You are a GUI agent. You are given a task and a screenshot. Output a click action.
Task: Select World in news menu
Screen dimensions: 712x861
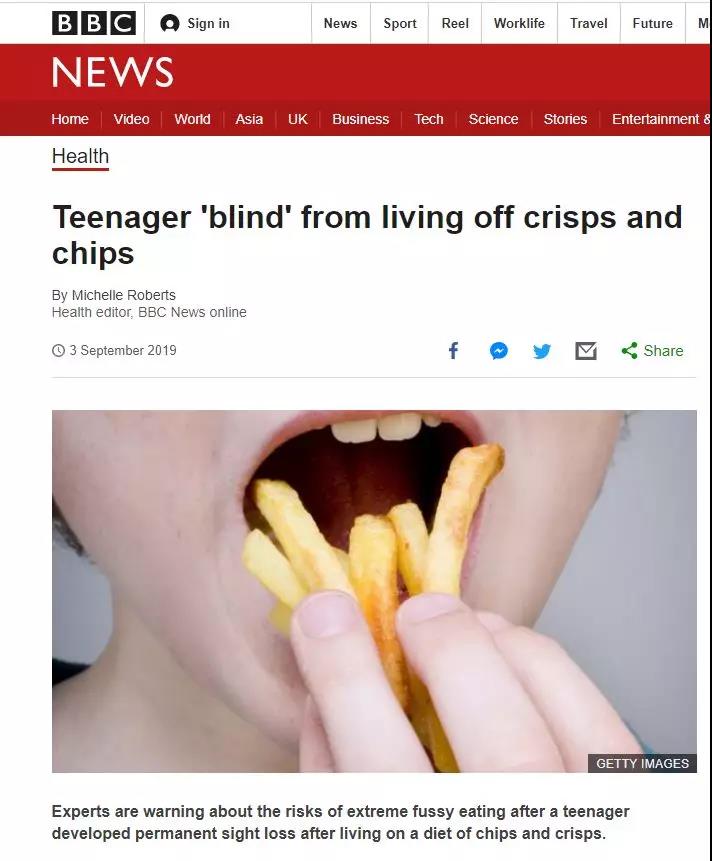[192, 119]
